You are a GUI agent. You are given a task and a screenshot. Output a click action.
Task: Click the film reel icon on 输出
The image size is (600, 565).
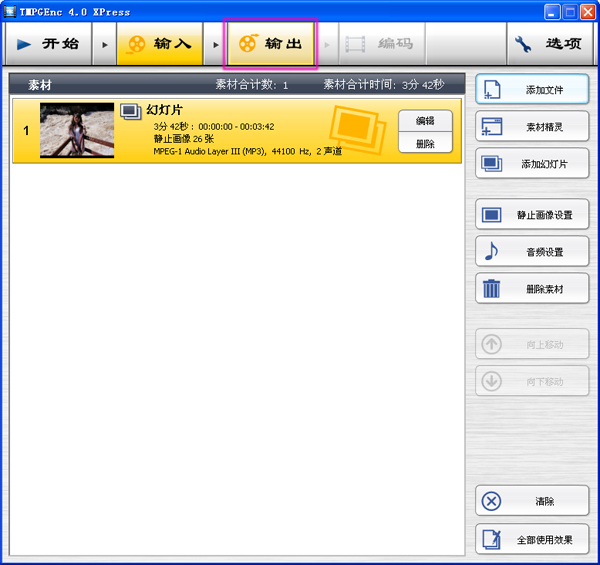[248, 43]
